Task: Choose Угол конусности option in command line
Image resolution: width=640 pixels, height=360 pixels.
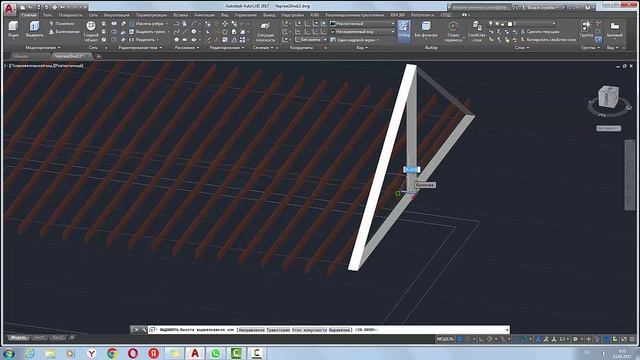Action: coord(309,330)
